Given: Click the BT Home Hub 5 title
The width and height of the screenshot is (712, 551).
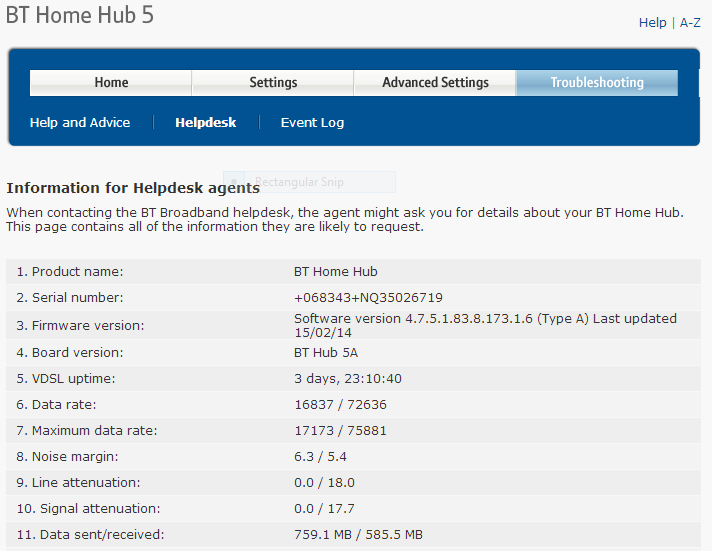Looking at the screenshot, I should 80,15.
